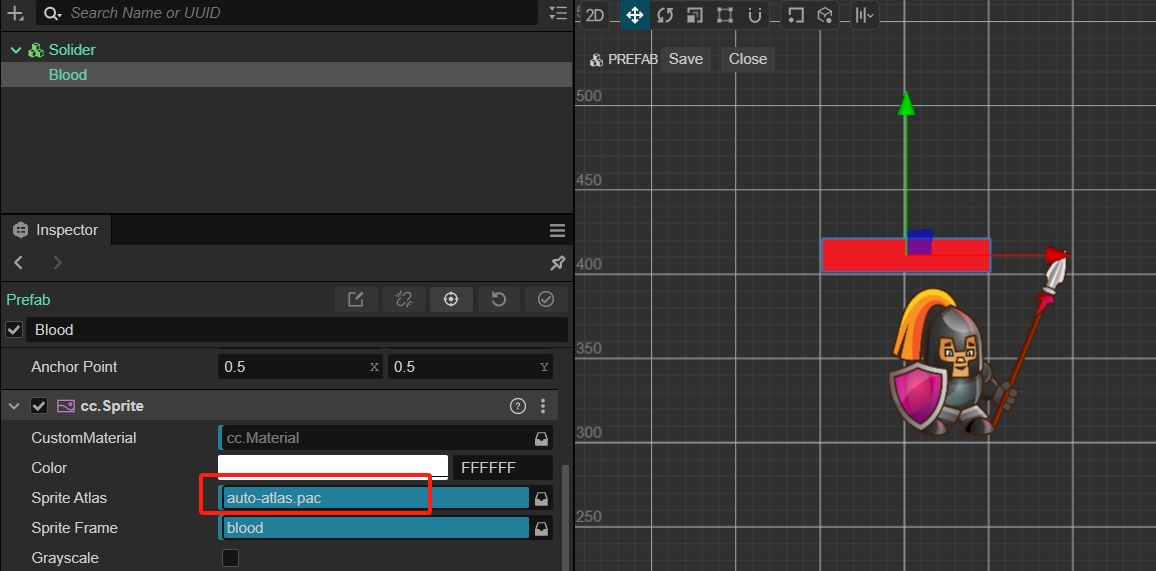Collapse the Solider node
The image size is (1156, 571).
[15, 50]
